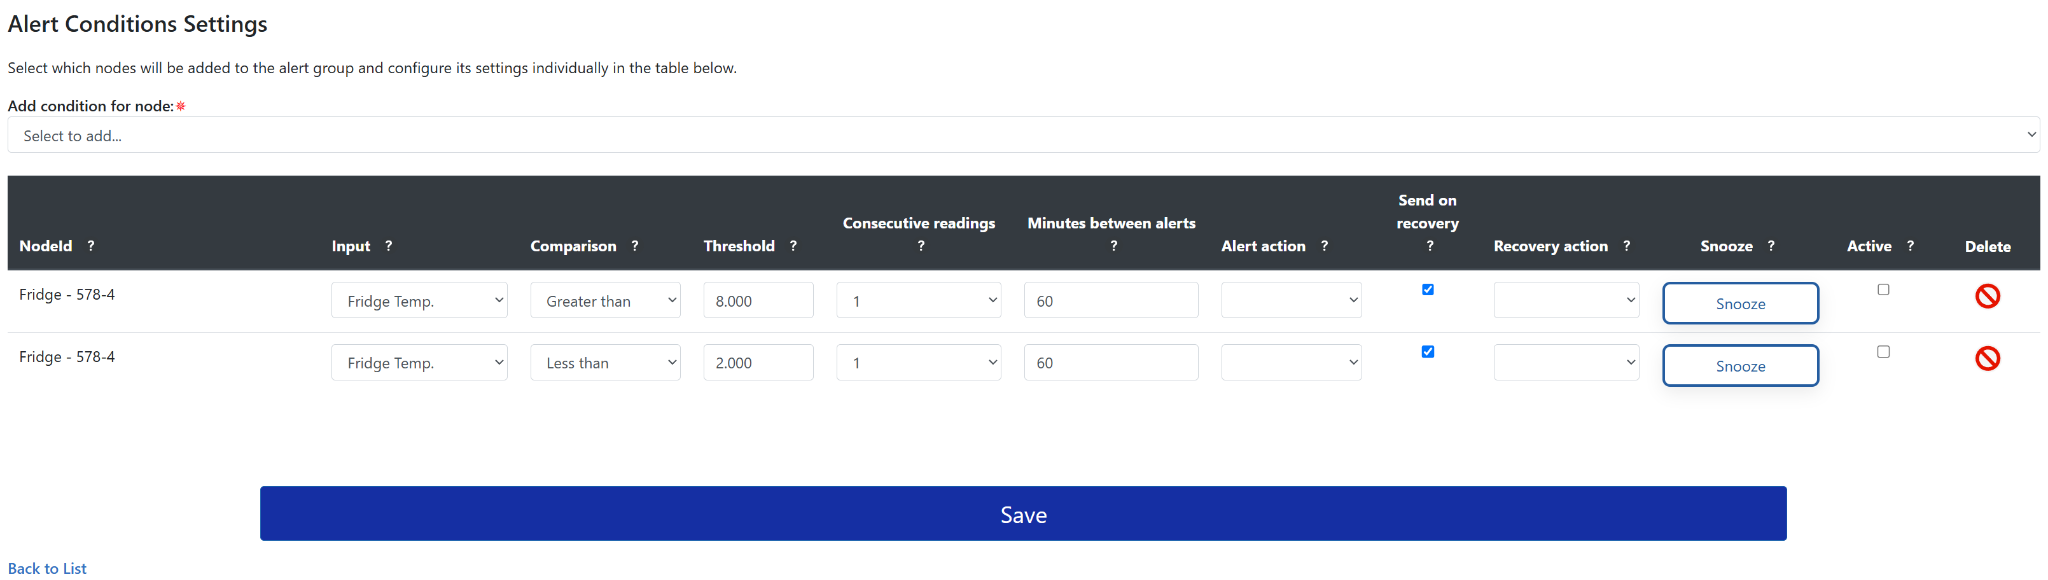
Task: Open the Add condition for node dropdown
Action: [x=1023, y=135]
